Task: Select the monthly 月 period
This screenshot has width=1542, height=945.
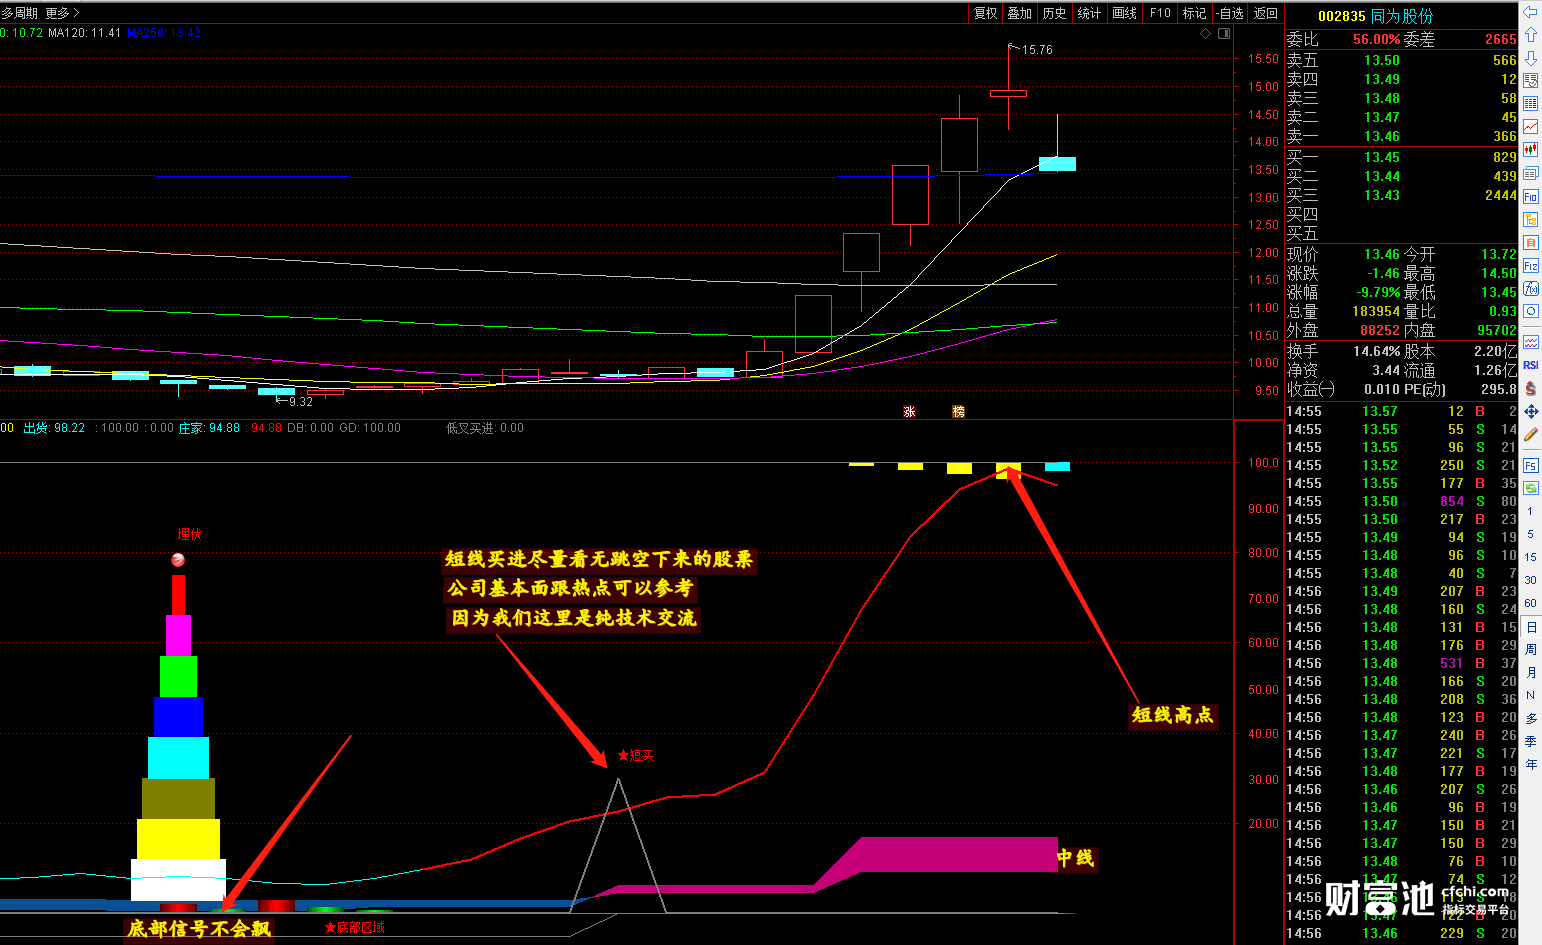Action: [1530, 673]
